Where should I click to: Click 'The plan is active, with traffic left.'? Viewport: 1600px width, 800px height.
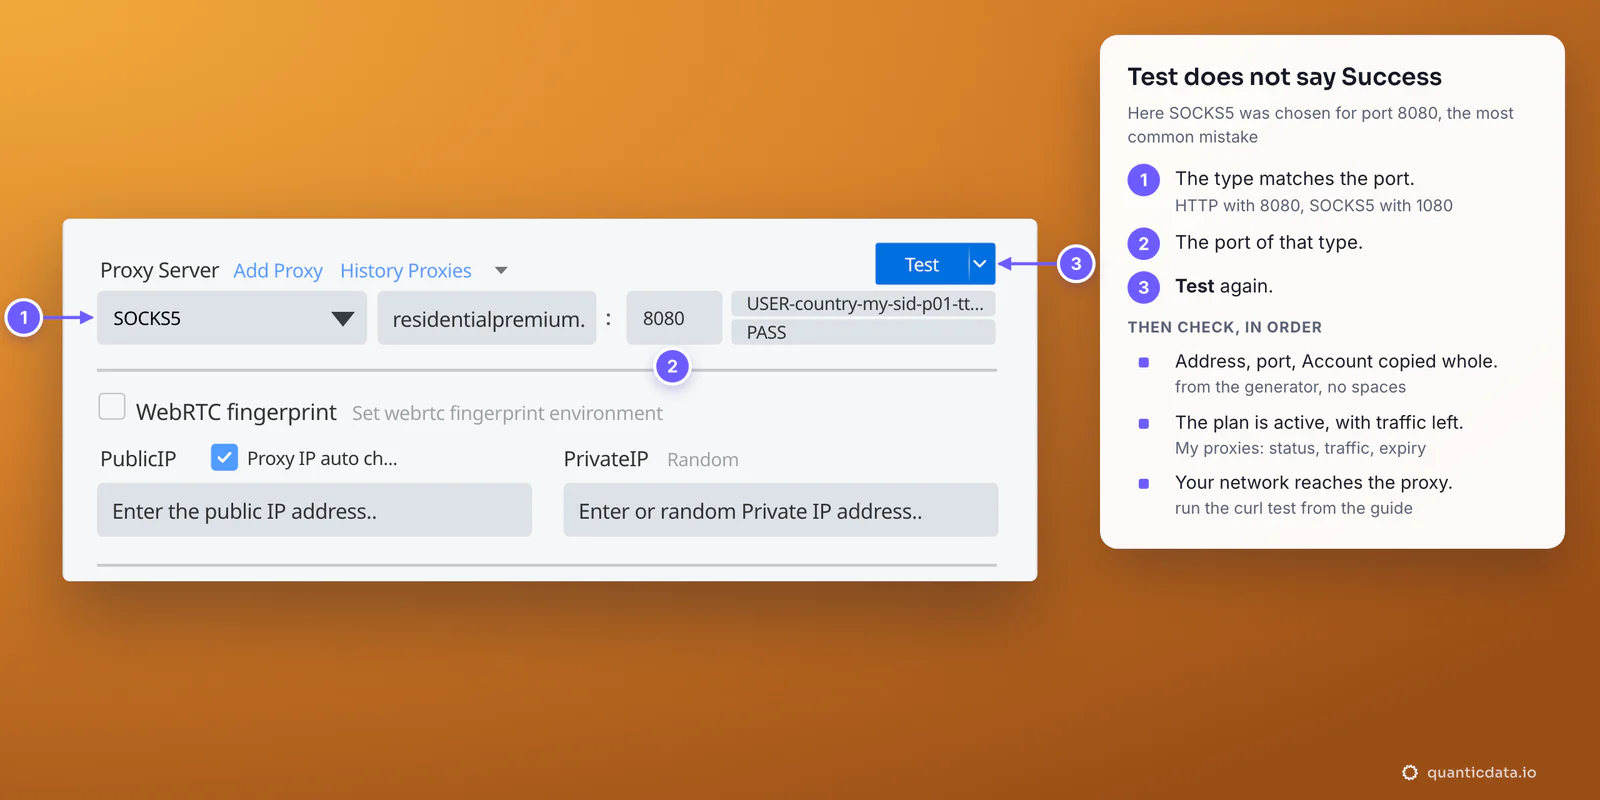[1319, 423]
